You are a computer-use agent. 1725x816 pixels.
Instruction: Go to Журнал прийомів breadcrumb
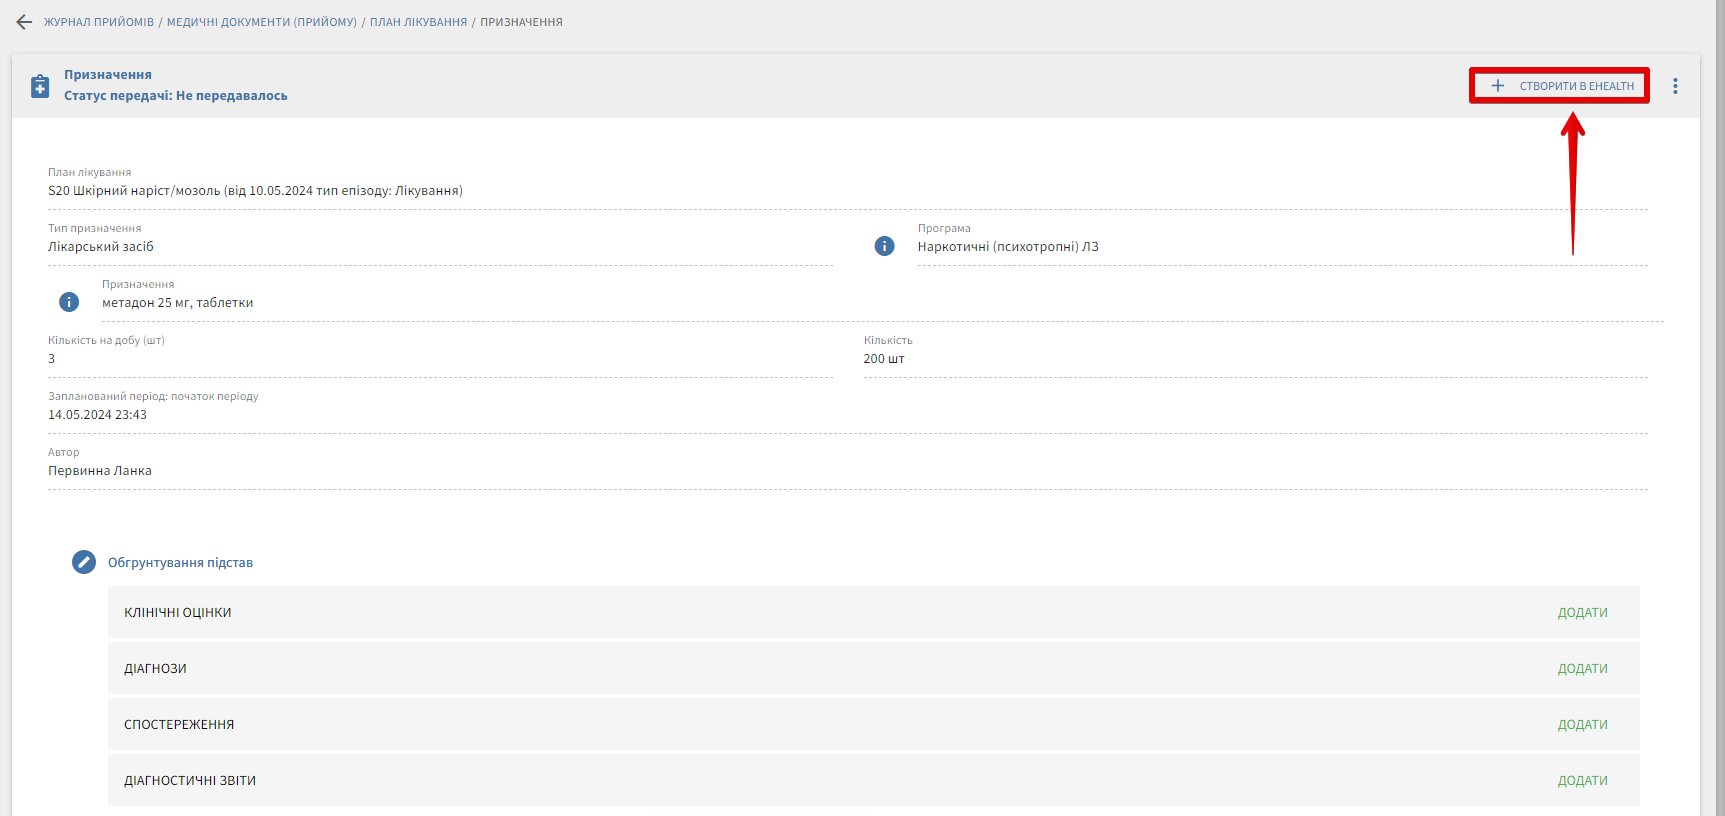coord(99,22)
